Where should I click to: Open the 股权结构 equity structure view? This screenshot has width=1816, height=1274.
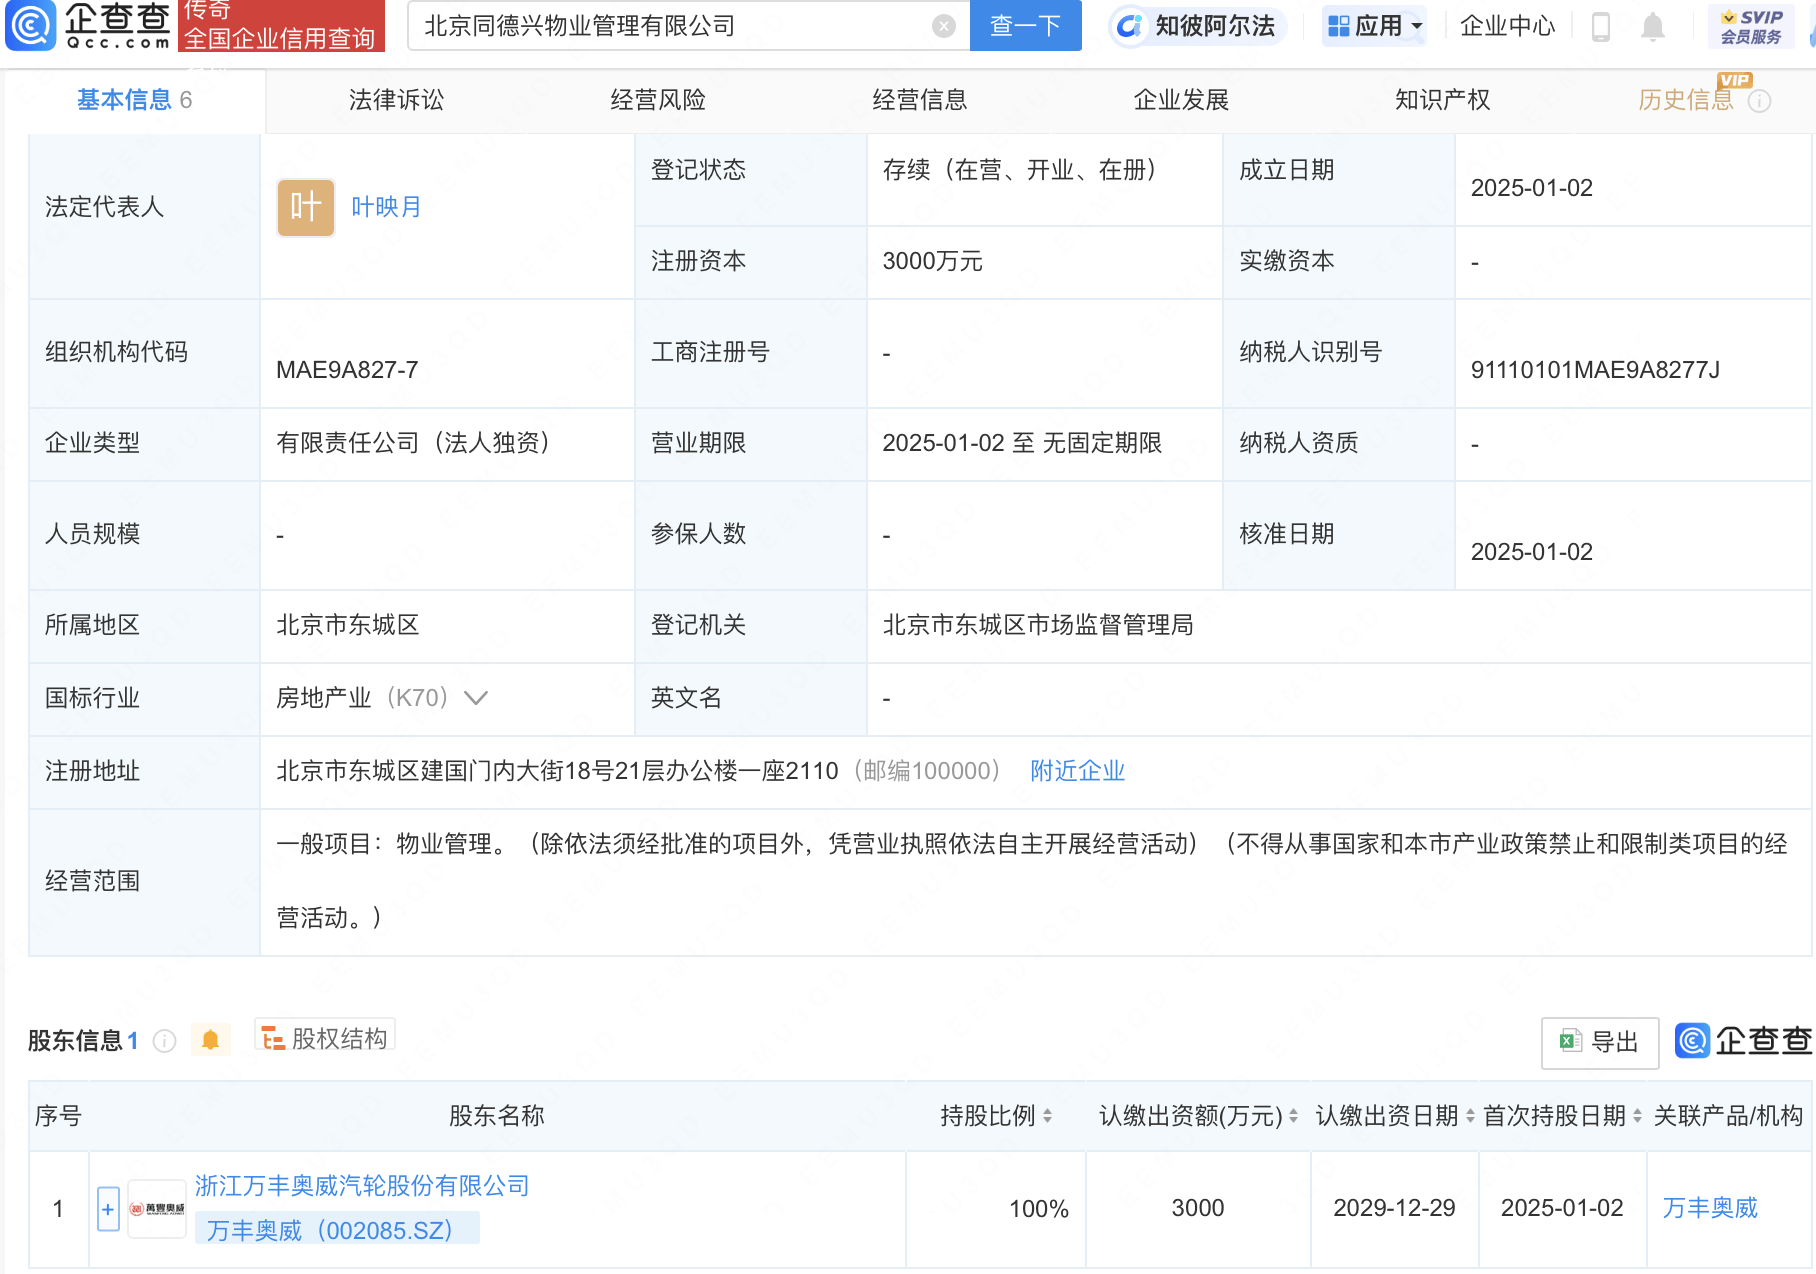[325, 1038]
